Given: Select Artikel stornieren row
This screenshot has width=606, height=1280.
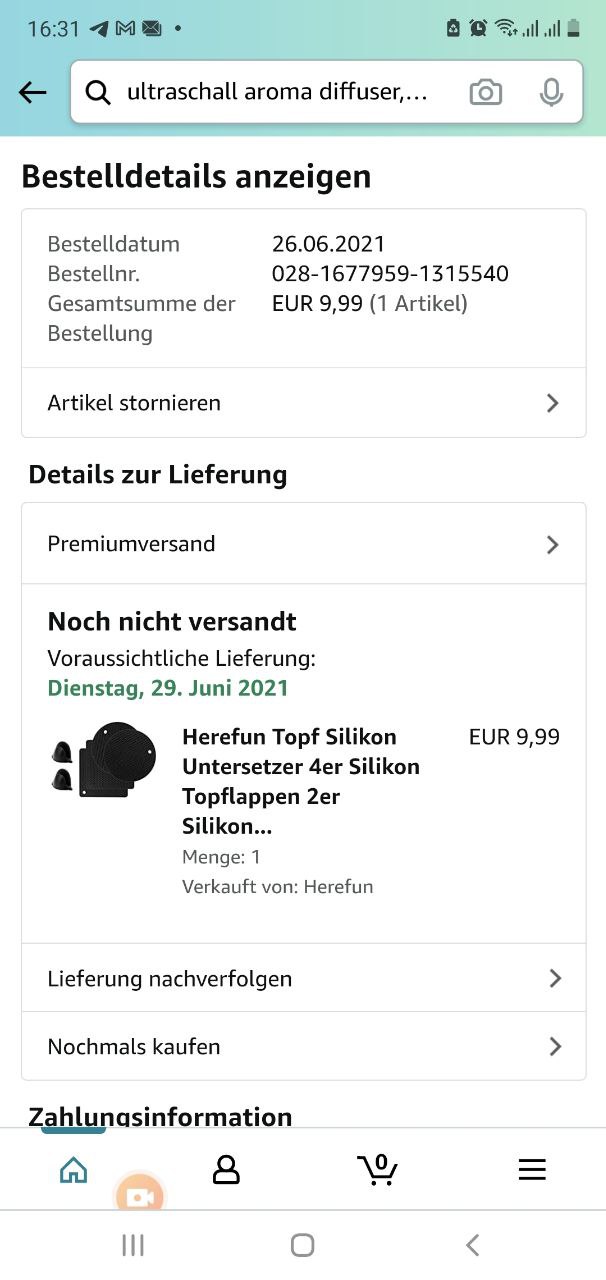Looking at the screenshot, I should (x=134, y=403).
